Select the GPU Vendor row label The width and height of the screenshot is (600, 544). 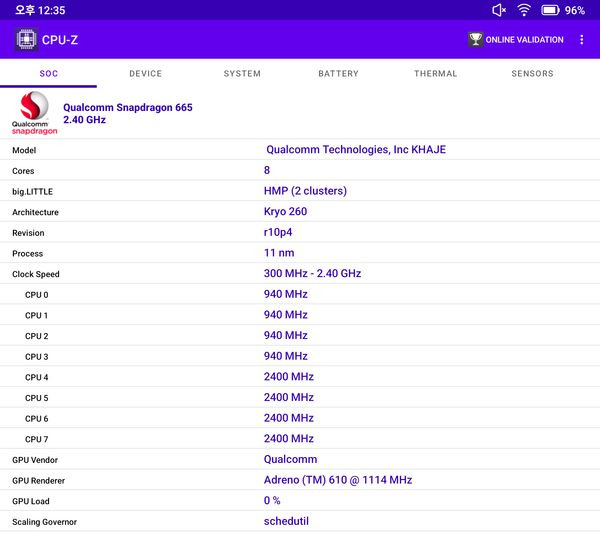click(35, 460)
